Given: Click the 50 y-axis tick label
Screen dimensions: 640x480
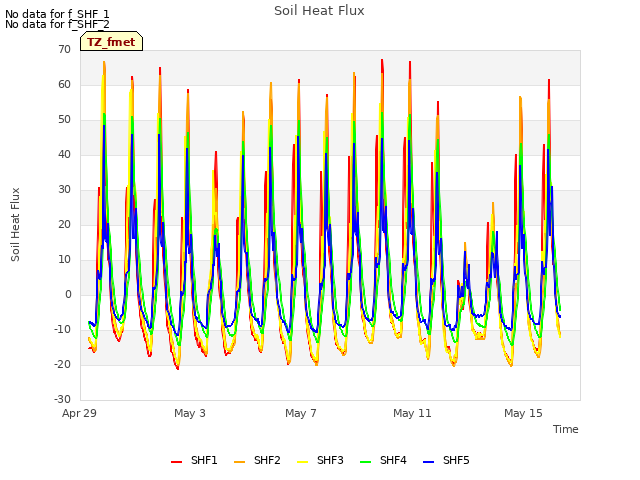Looking at the screenshot, I should tap(64, 120).
